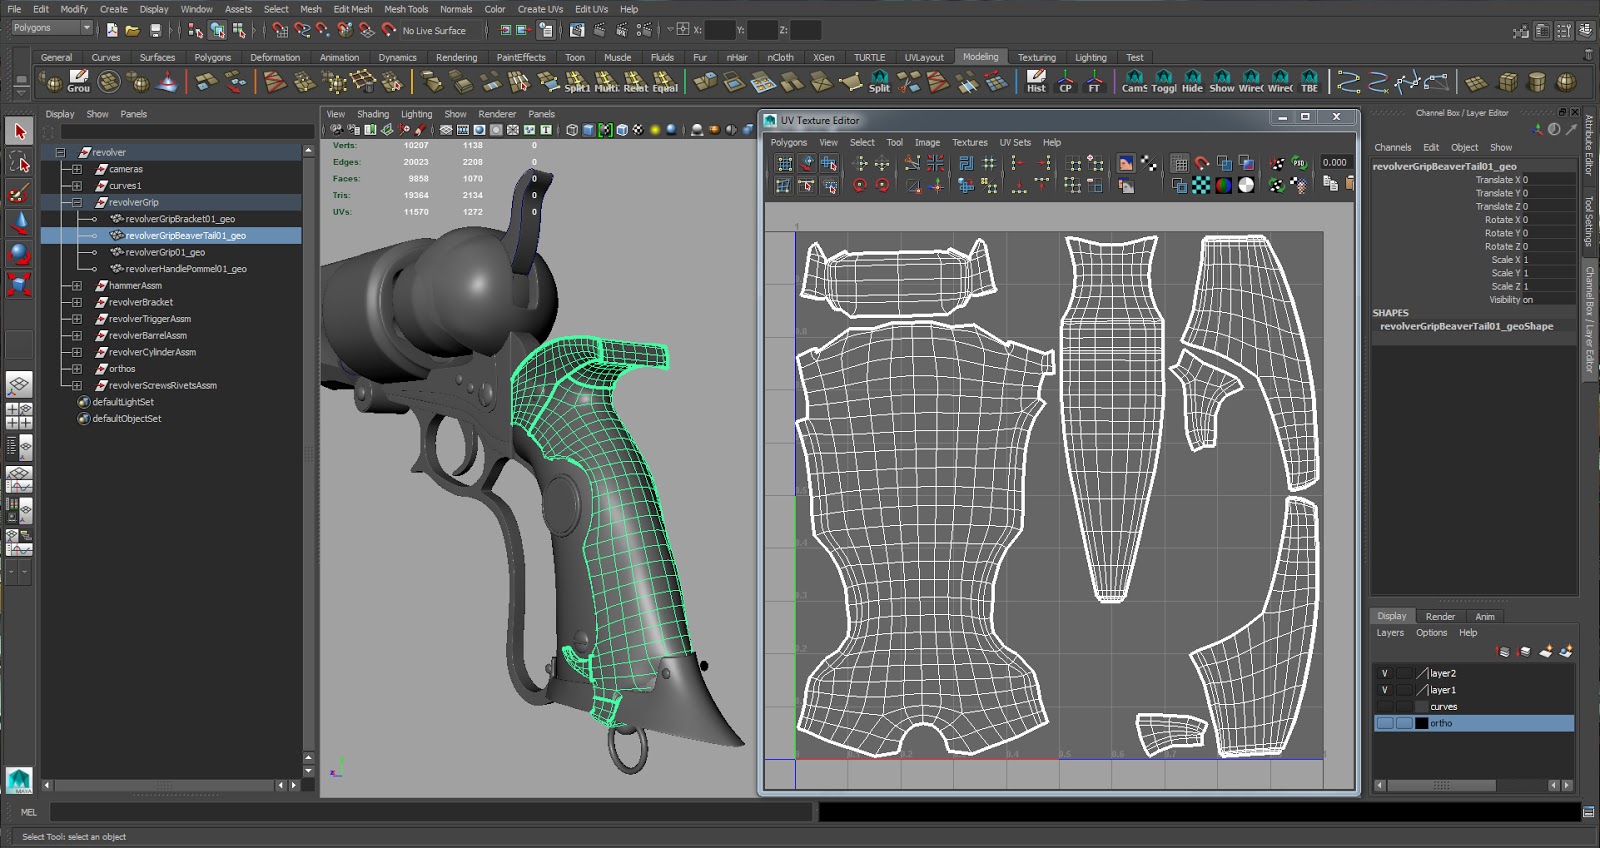Click the ortho layer black color swatch
Image resolution: width=1600 pixels, height=848 pixels.
coord(1421,723)
